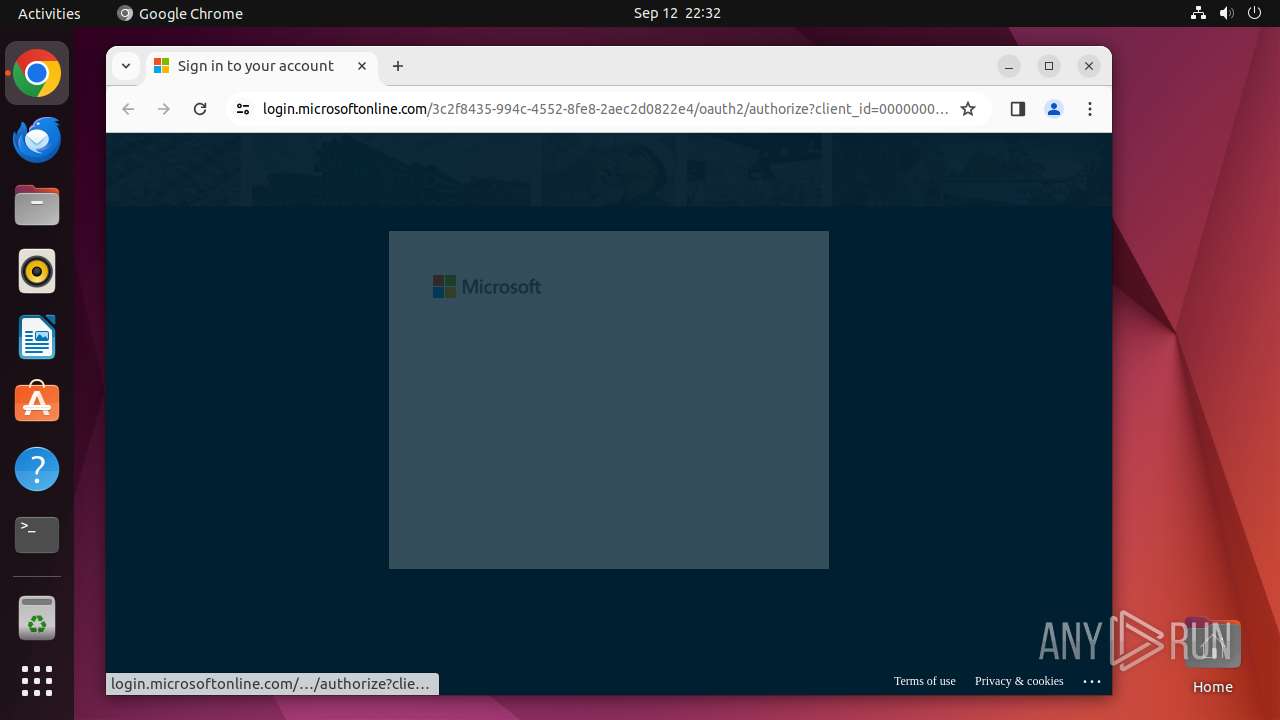Open network status icon in system tray
Screen dimensions: 1280x720
(x=1198, y=13)
